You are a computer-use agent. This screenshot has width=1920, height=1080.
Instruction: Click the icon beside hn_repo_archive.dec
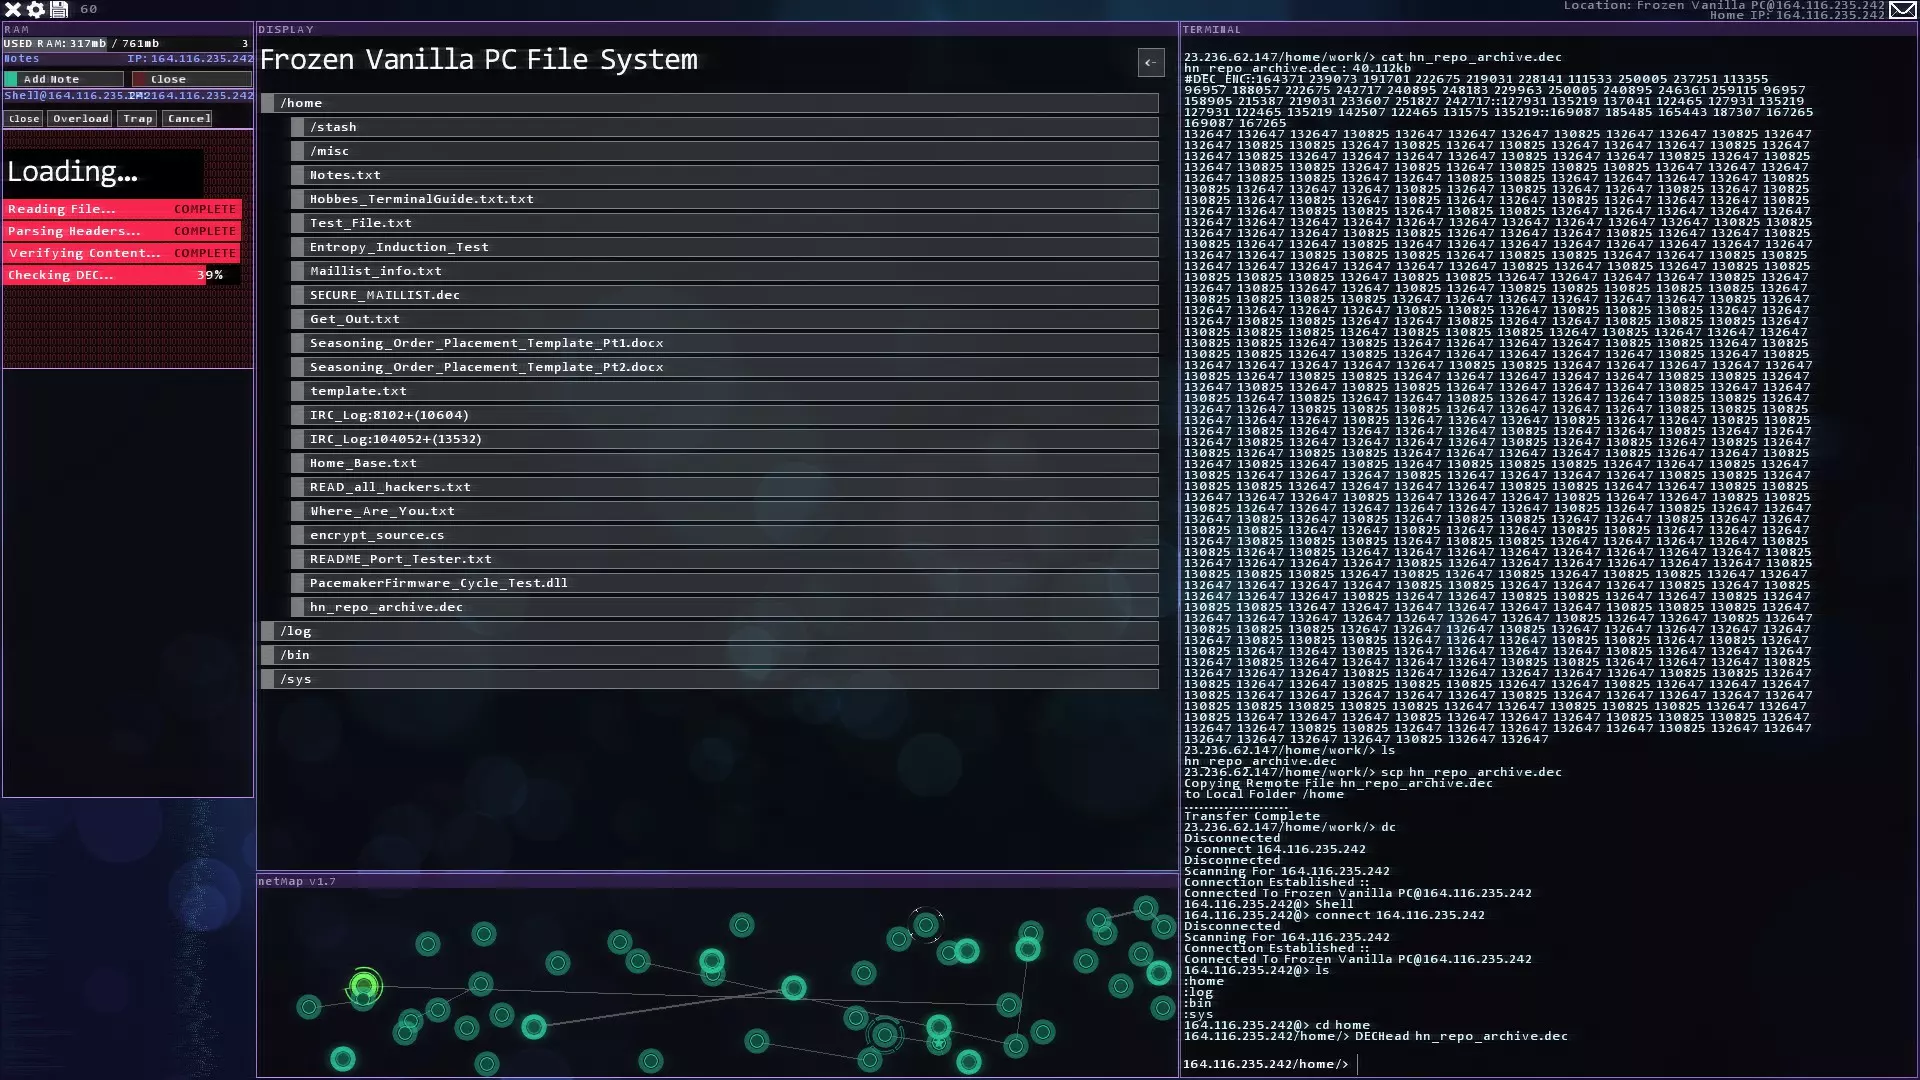298,607
